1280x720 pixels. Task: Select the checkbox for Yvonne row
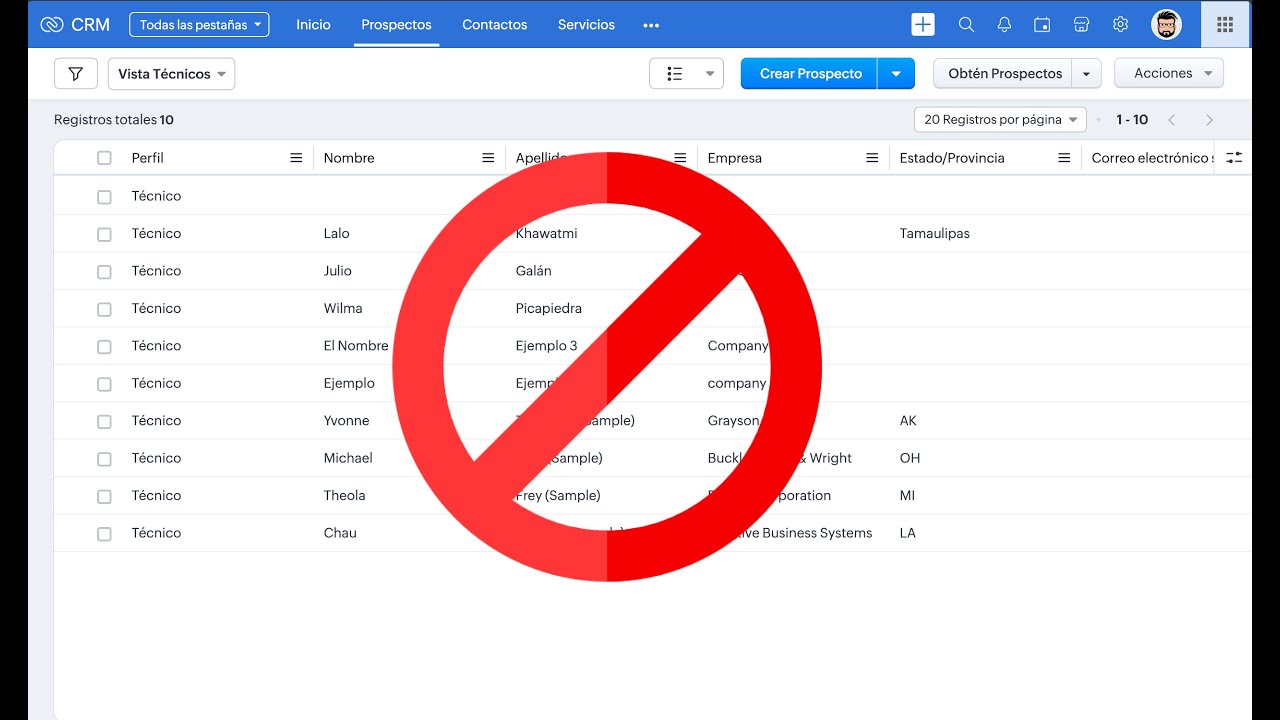click(x=104, y=422)
